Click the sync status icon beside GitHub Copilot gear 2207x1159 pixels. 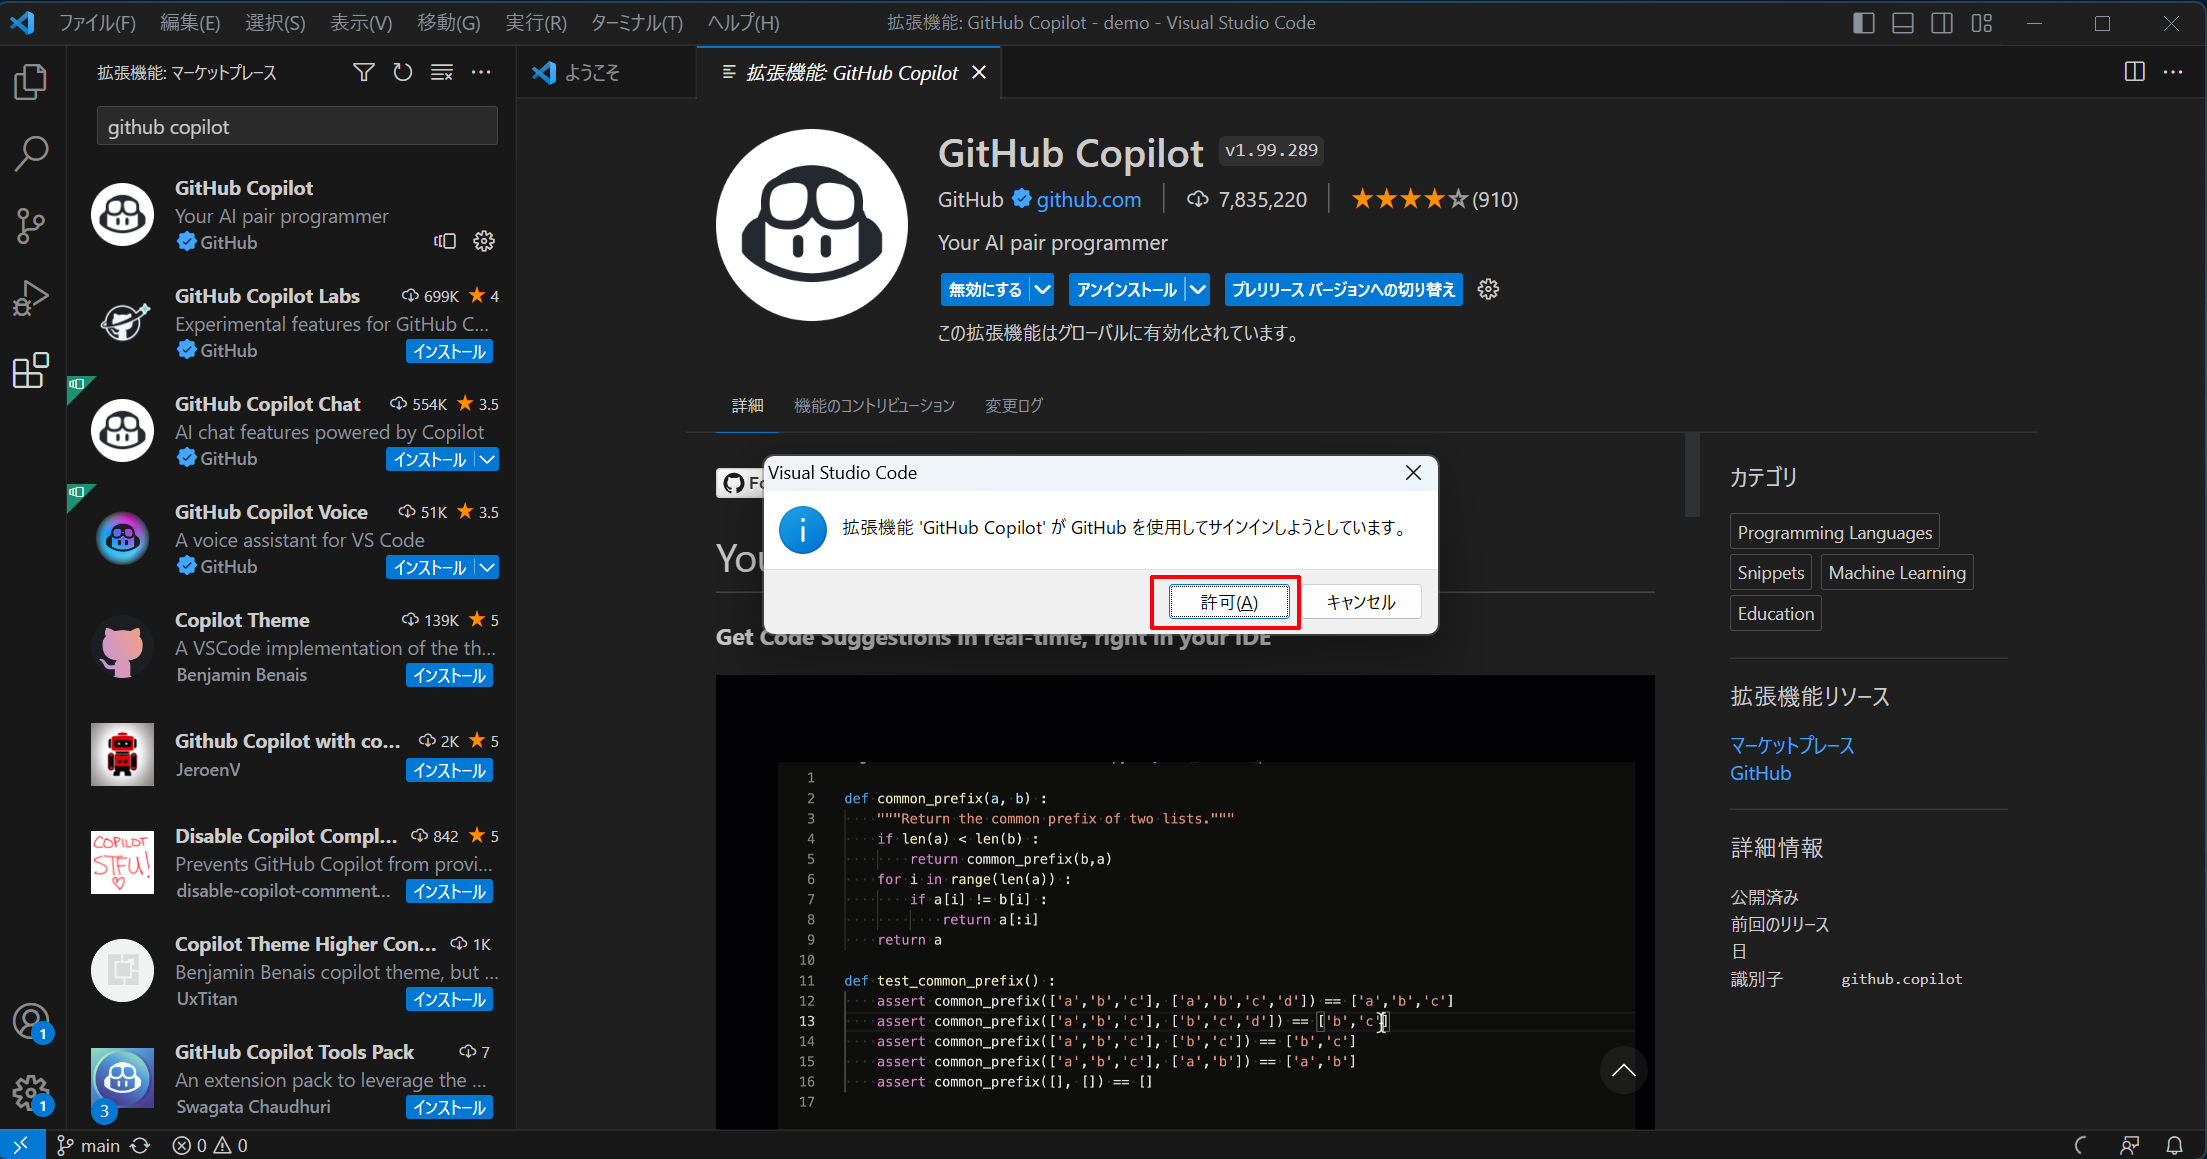pyautogui.click(x=445, y=241)
